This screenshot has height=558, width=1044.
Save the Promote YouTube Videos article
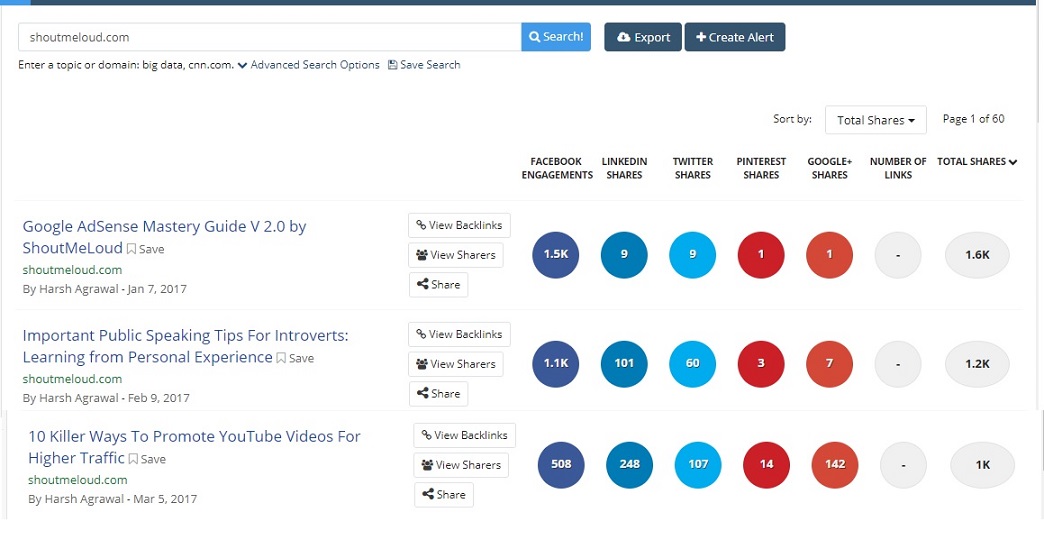pos(147,459)
